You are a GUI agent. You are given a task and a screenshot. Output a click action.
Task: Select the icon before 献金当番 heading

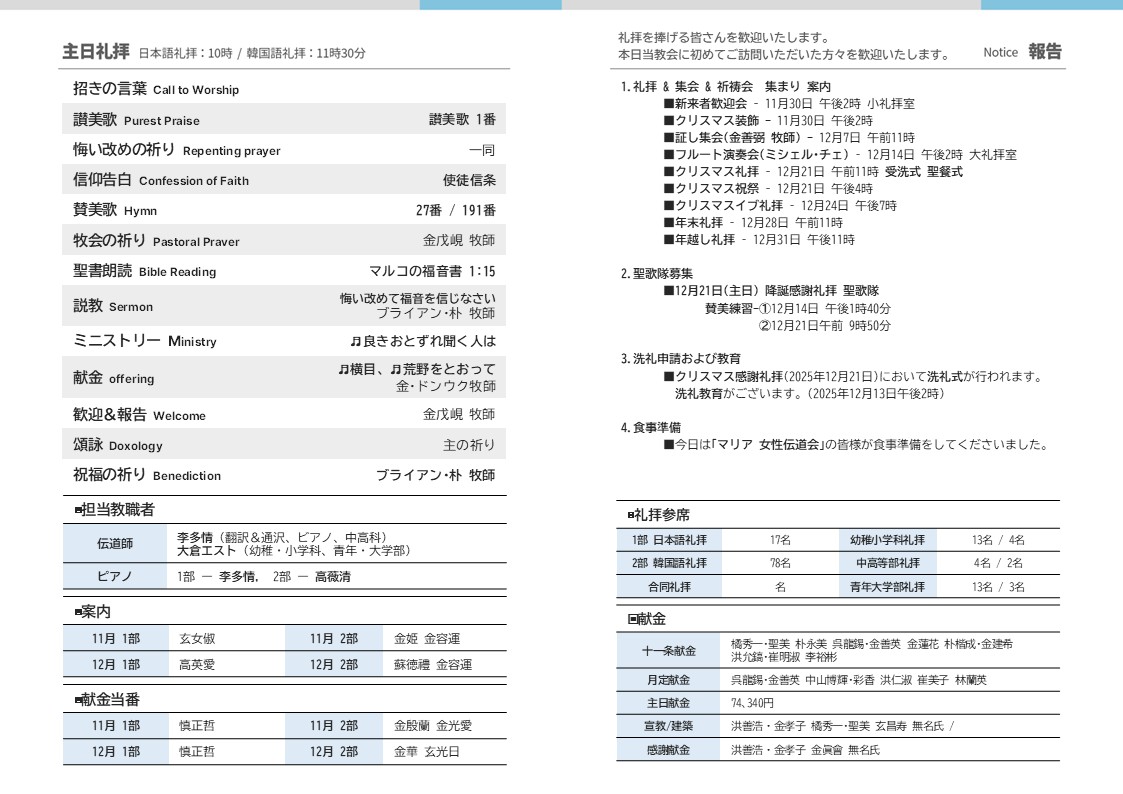[x=79, y=700]
